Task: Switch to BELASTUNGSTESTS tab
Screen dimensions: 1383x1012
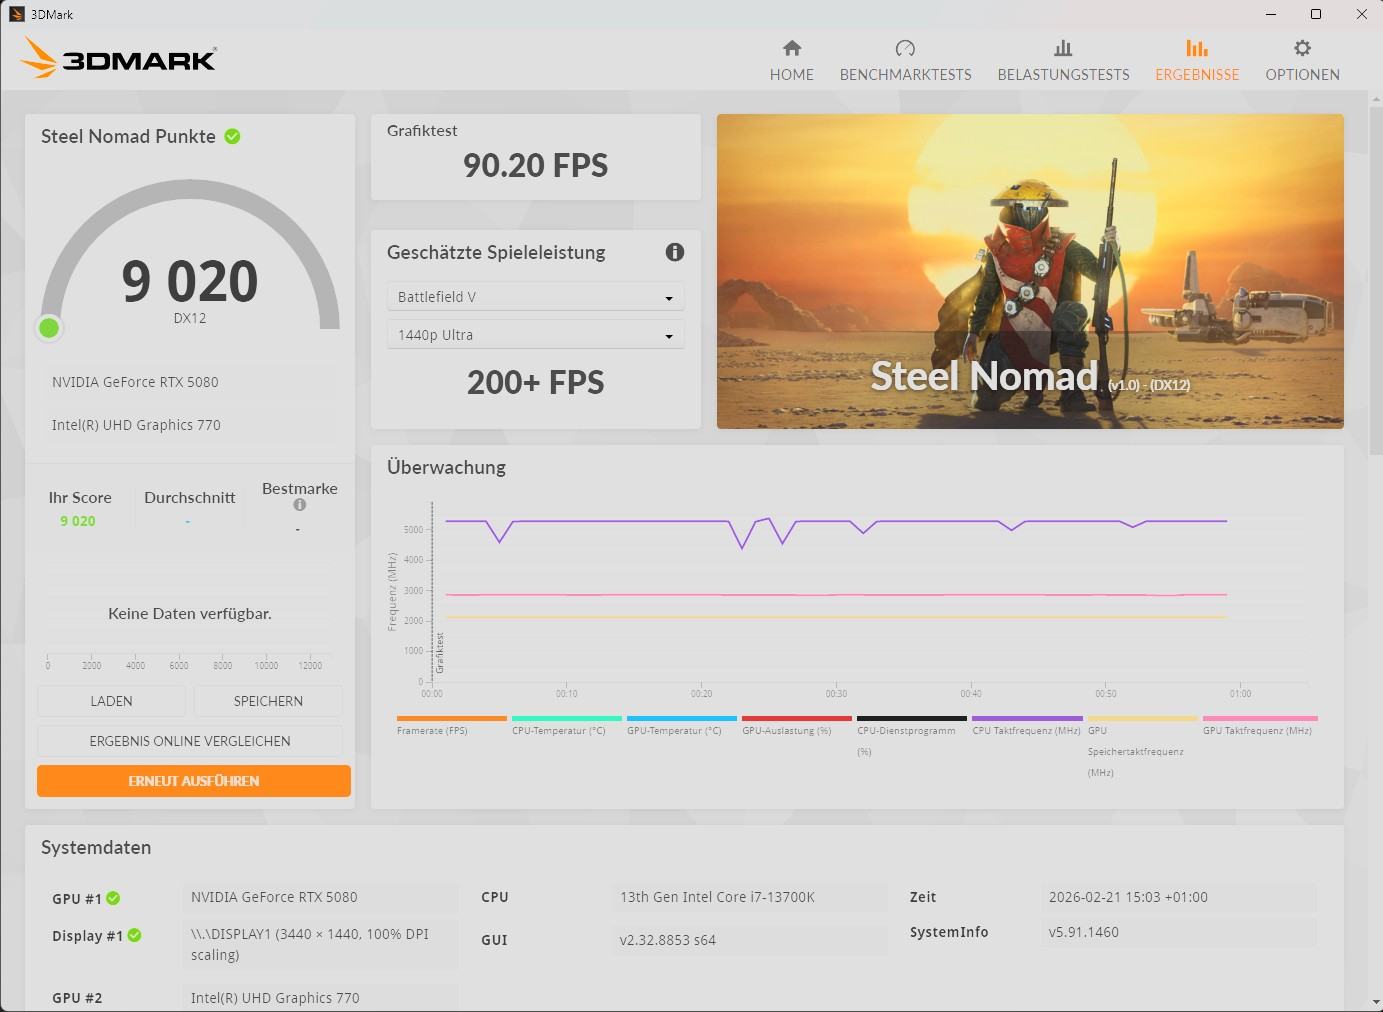Action: tap(1063, 60)
